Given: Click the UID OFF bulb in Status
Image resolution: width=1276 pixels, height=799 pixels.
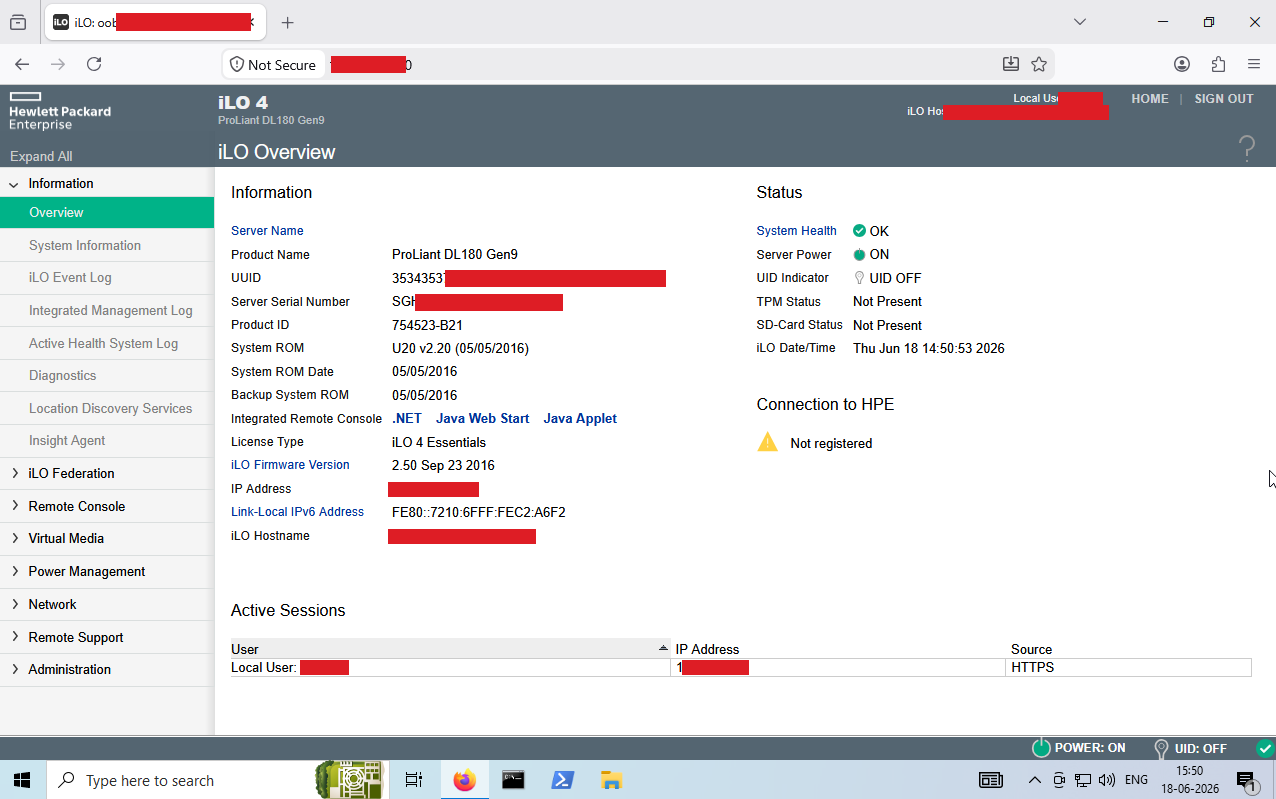Looking at the screenshot, I should tap(859, 278).
